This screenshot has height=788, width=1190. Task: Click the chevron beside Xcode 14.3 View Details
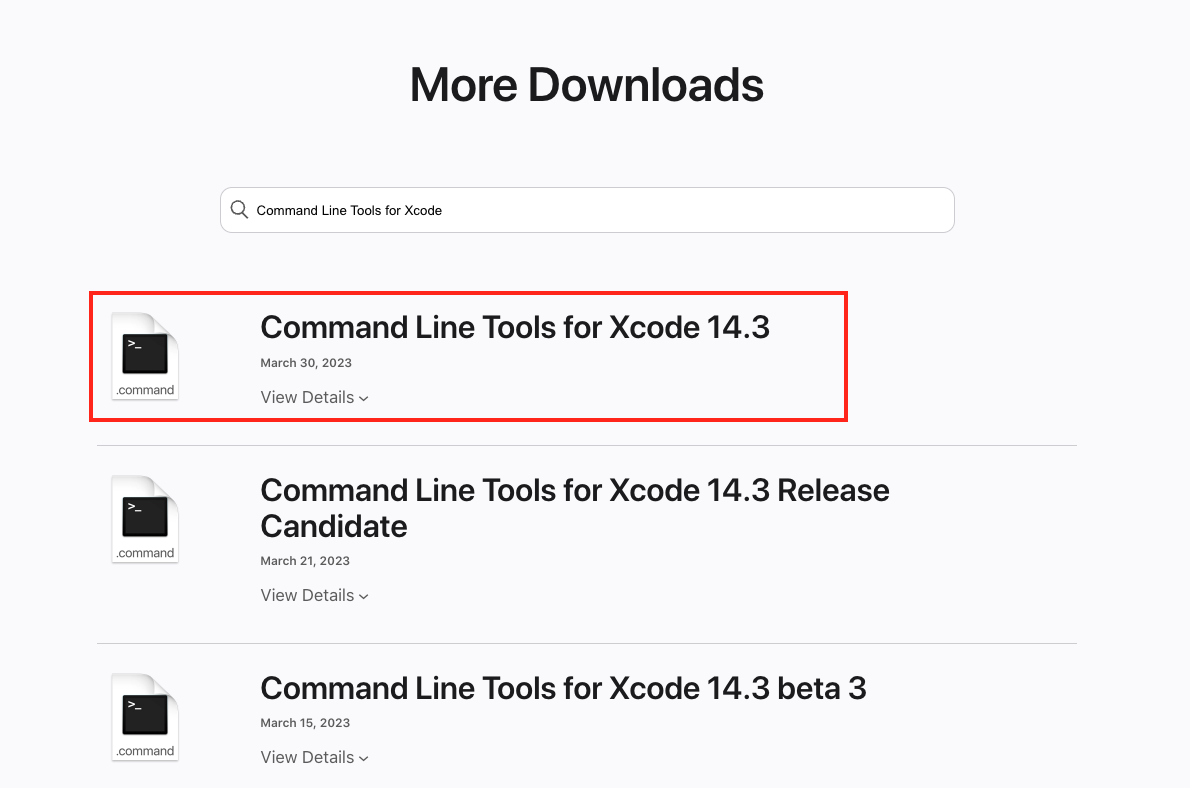point(364,399)
